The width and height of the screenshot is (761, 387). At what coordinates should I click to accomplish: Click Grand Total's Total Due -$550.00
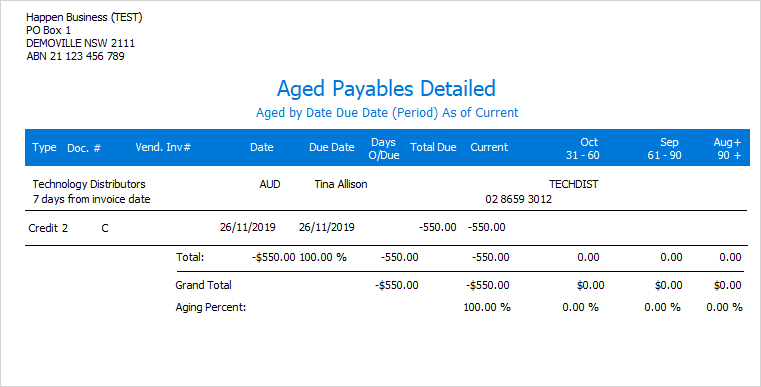click(397, 286)
